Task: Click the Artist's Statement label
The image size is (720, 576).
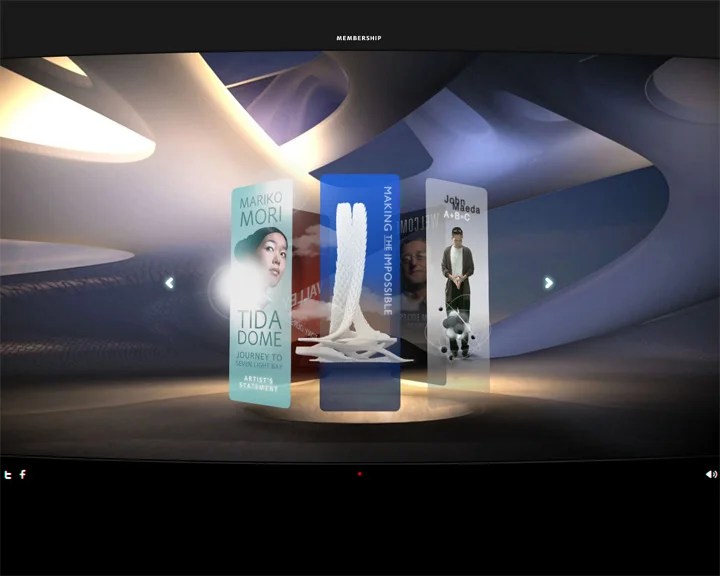Action: point(259,384)
